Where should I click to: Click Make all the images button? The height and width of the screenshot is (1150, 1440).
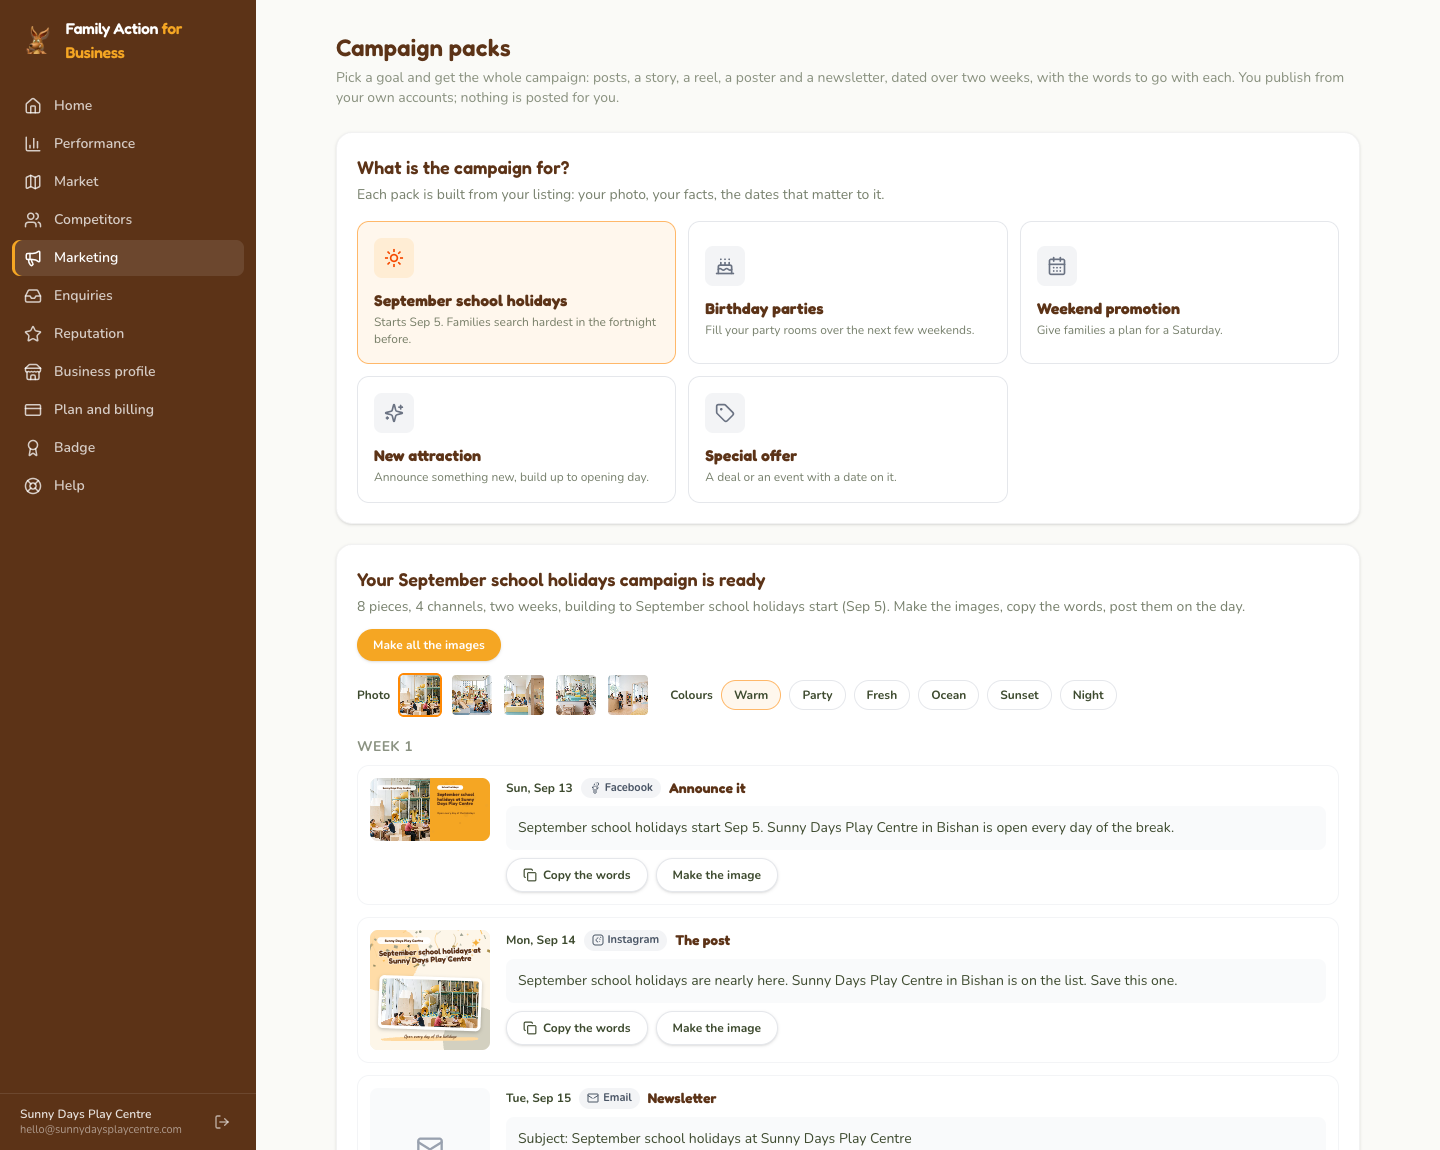(x=429, y=645)
